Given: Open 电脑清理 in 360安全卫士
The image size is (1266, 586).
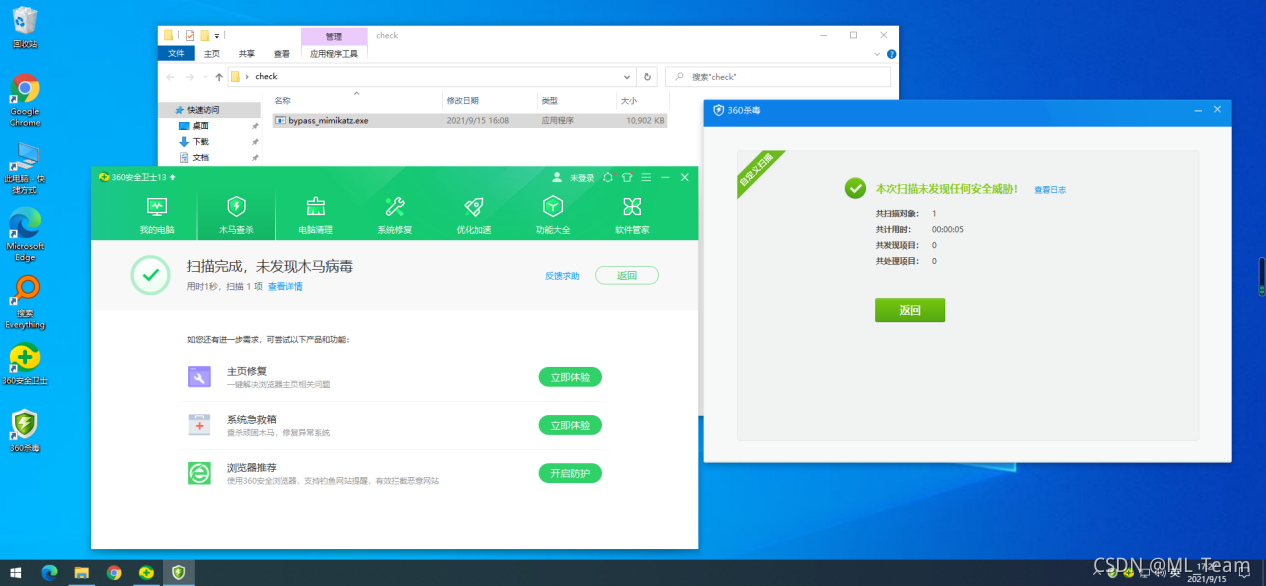Looking at the screenshot, I should click(316, 214).
